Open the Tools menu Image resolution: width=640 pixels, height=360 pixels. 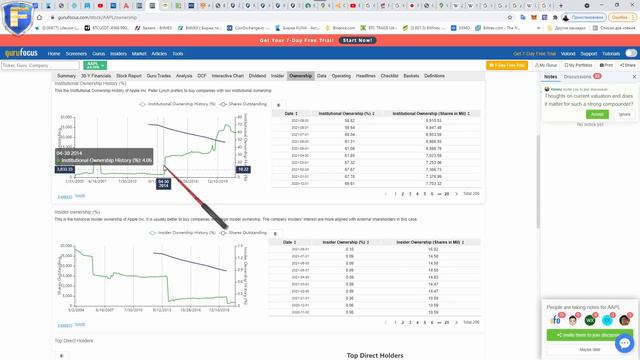tap(178, 53)
